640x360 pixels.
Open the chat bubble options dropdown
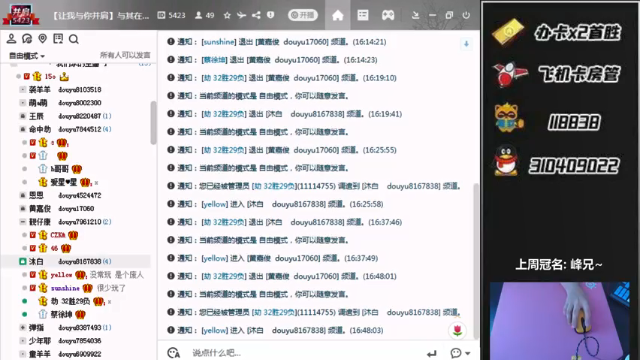[460, 353]
